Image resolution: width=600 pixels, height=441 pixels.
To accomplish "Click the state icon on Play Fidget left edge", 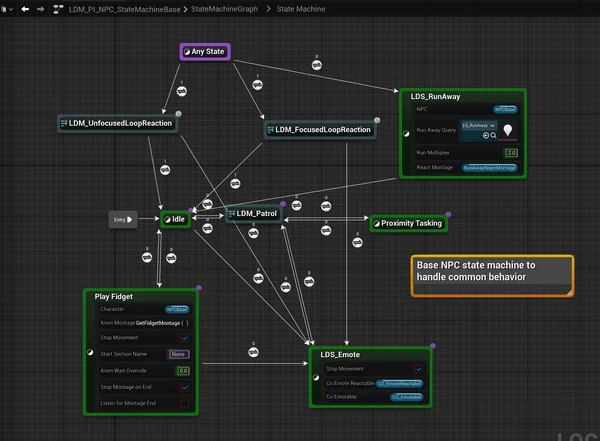I will coord(90,352).
